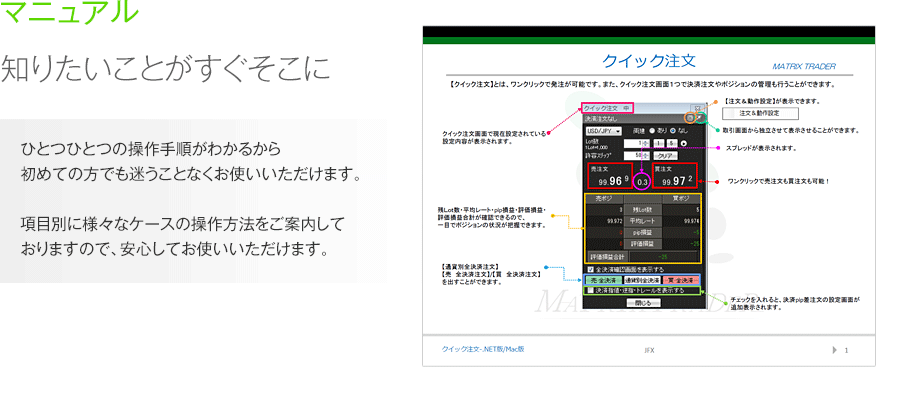Select 両建 なし radio button
The height and width of the screenshot is (399, 900).
(673, 130)
